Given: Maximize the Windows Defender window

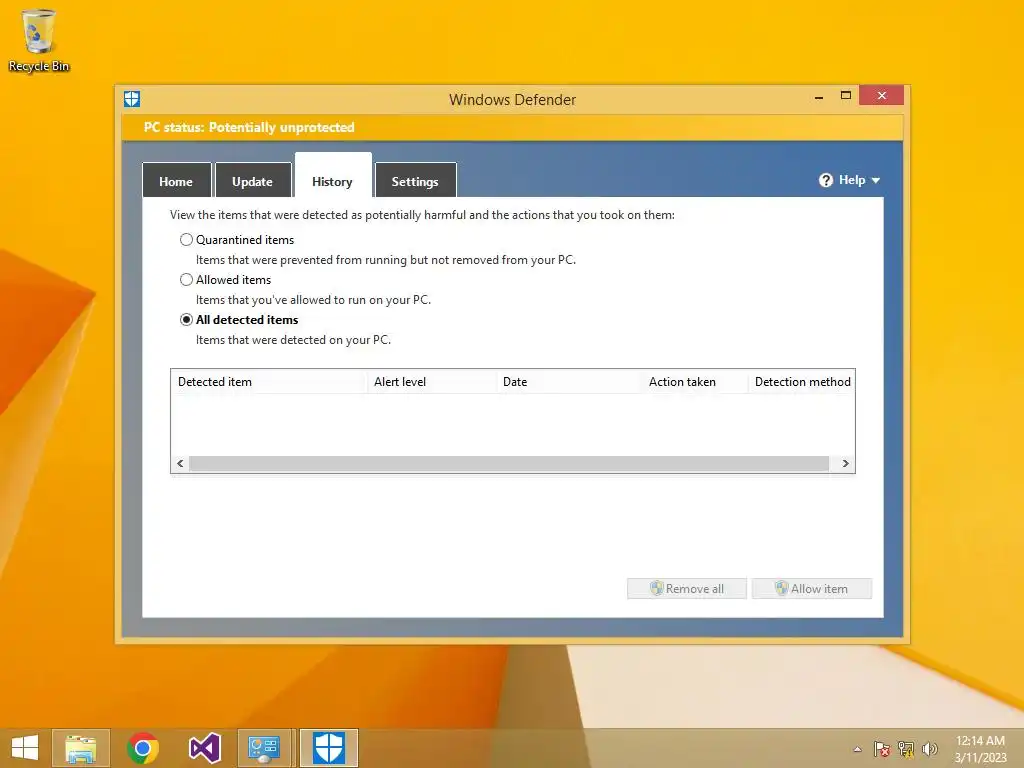Looking at the screenshot, I should pos(846,95).
